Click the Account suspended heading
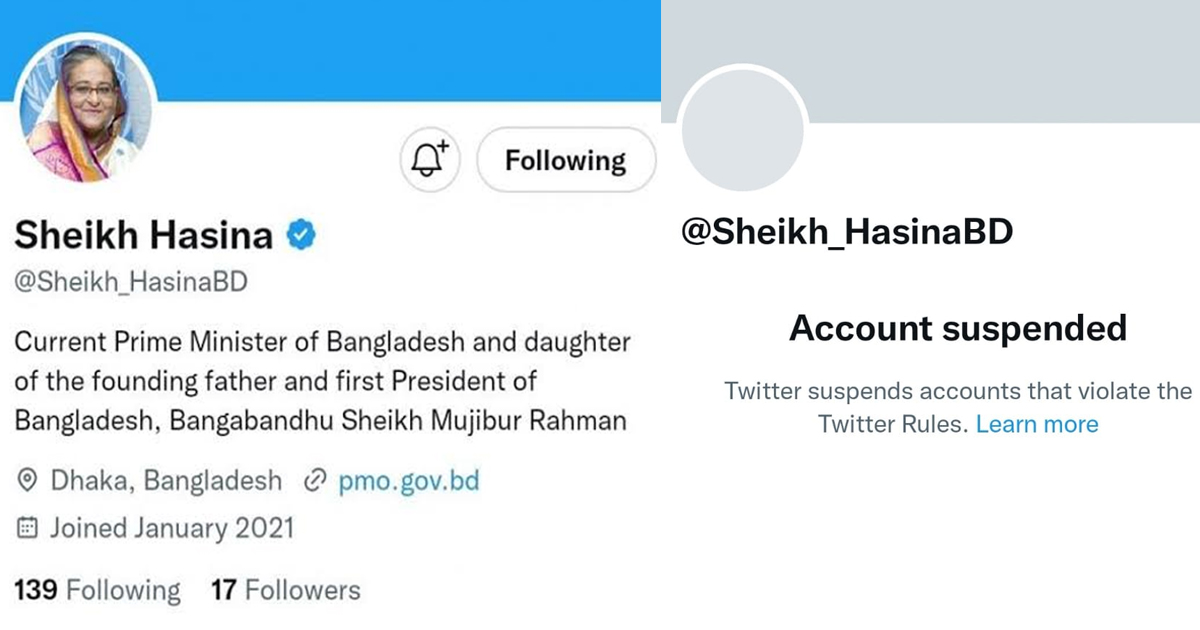Viewport: 1200px width, 630px height. coord(958,328)
